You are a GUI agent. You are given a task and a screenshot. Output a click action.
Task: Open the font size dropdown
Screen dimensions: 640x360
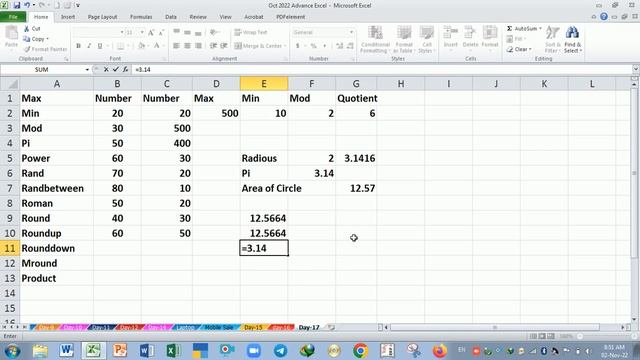[142, 32]
